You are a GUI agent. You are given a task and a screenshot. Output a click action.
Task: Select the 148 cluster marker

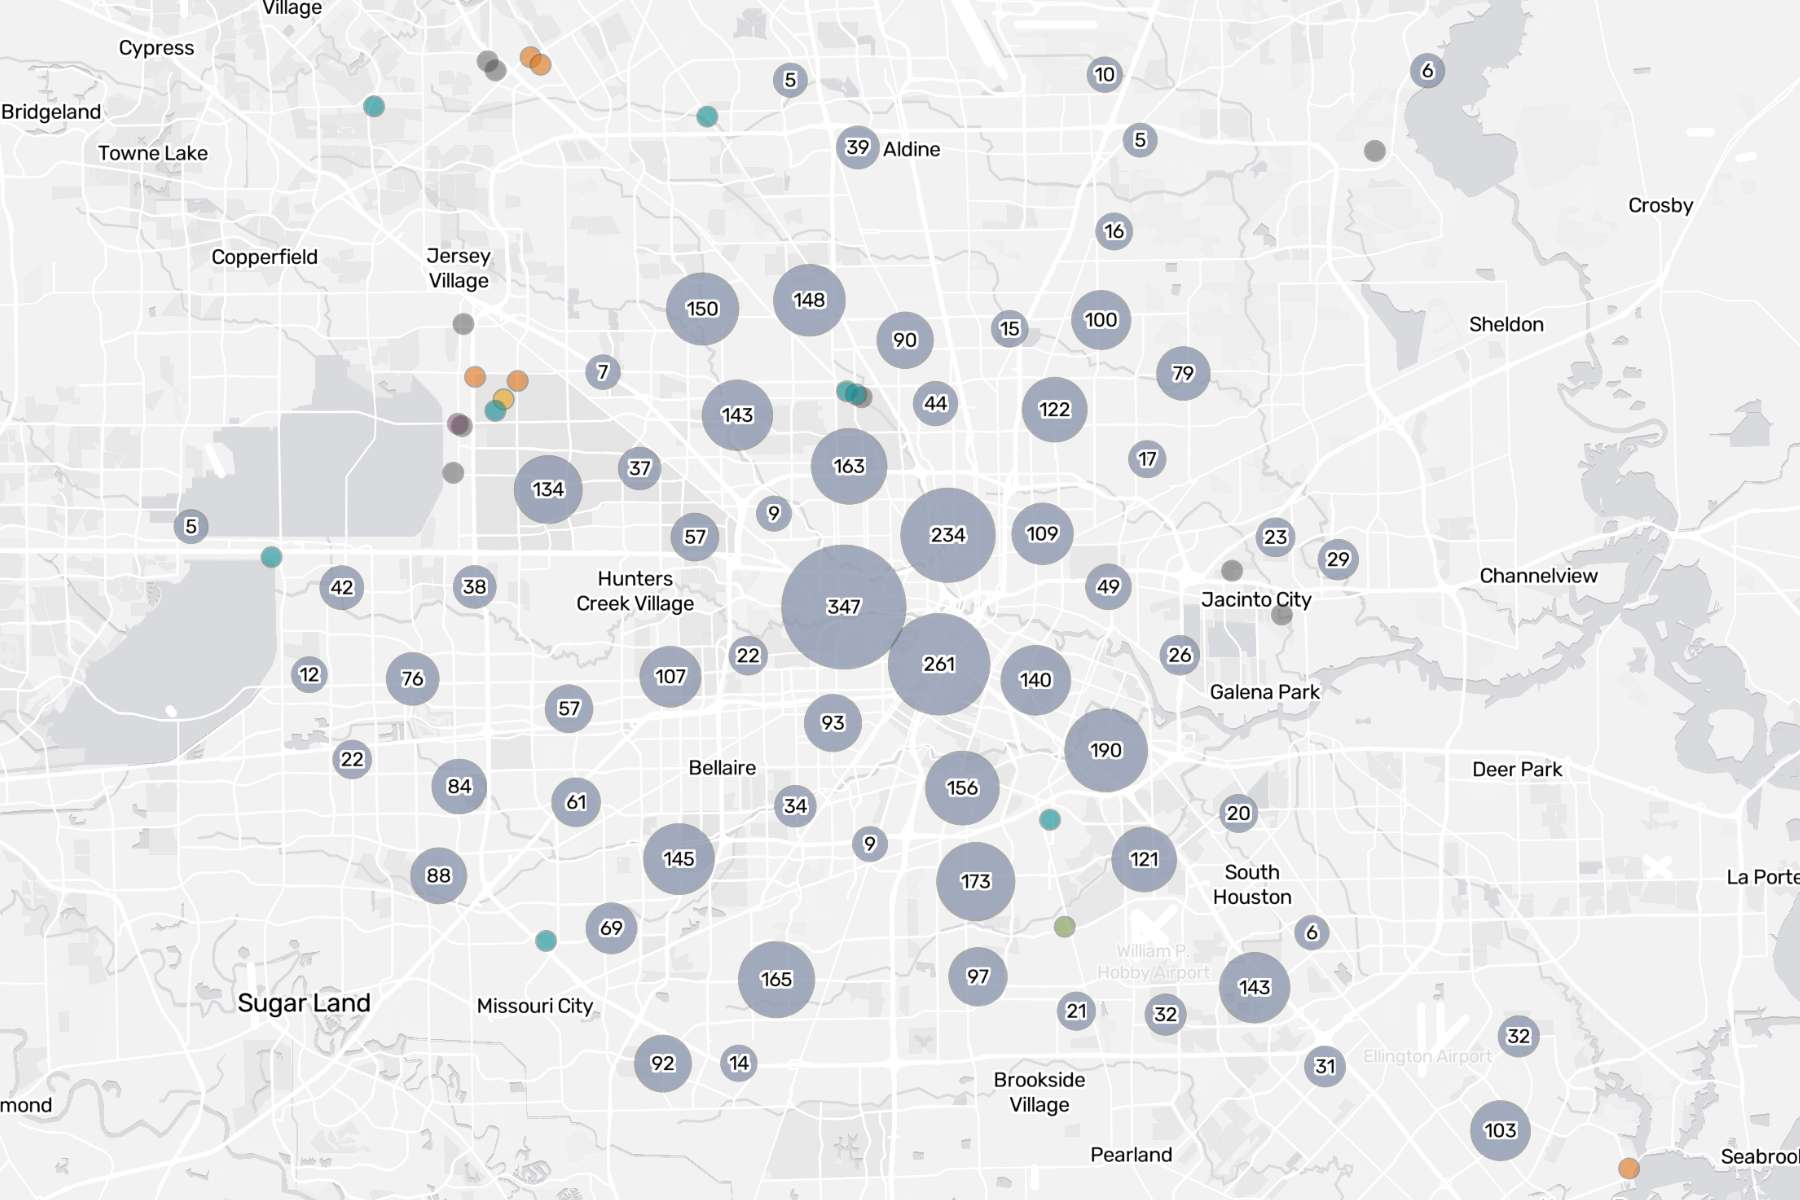click(809, 297)
